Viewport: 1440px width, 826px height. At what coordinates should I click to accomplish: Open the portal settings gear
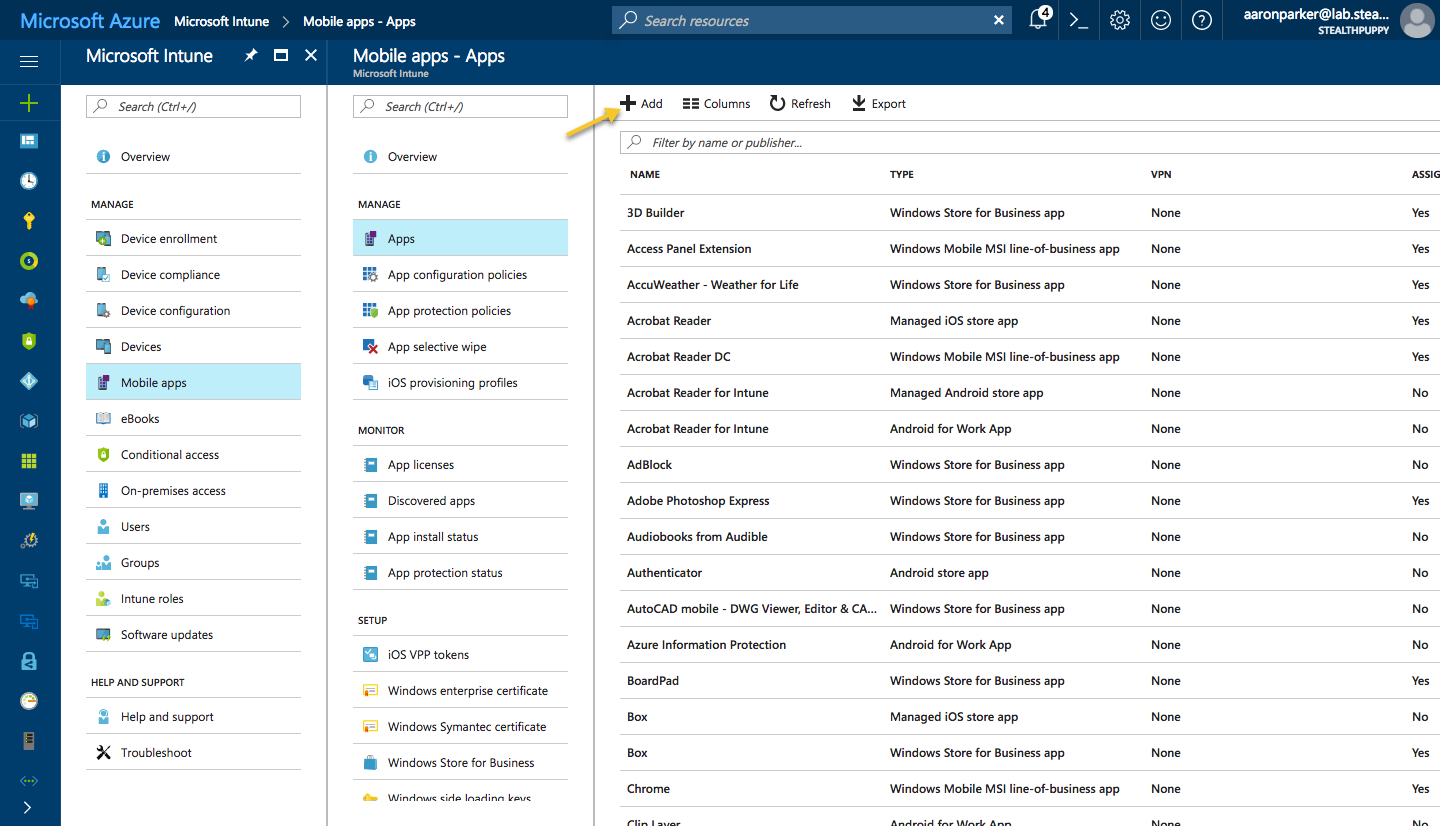tap(1120, 20)
